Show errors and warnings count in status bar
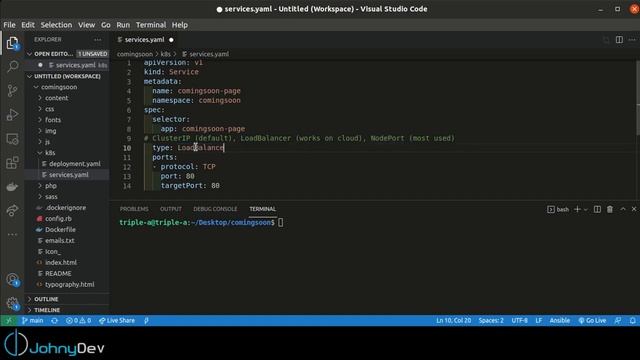 pyautogui.click(x=78, y=320)
